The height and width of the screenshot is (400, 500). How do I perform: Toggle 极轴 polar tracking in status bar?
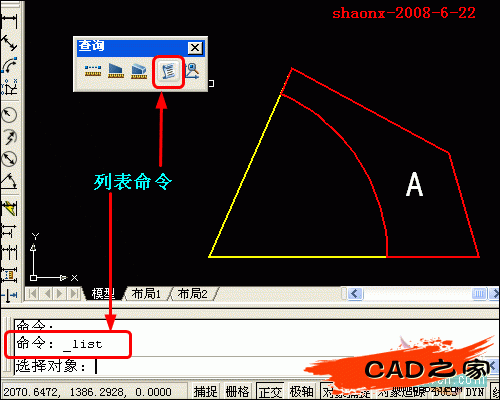tap(301, 391)
